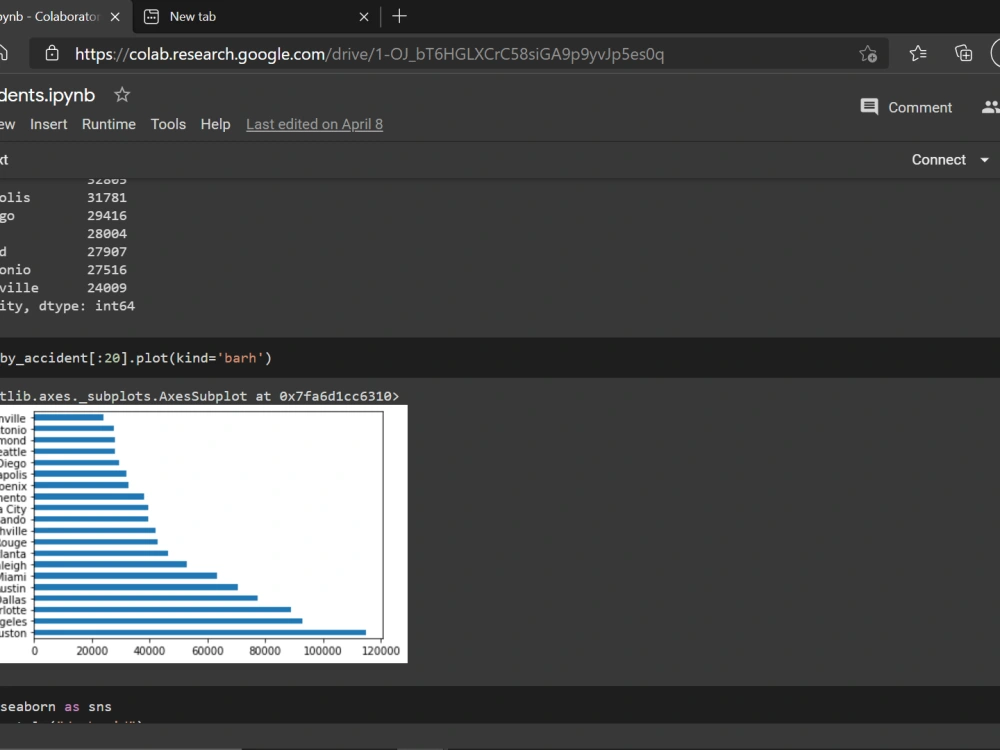1000x750 pixels.
Task: Select the value 28004 in output
Action: [107, 233]
